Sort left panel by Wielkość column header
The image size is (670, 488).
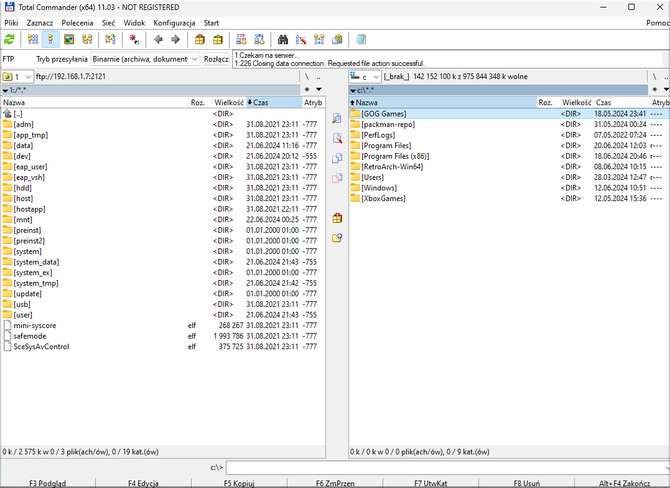tap(229, 103)
